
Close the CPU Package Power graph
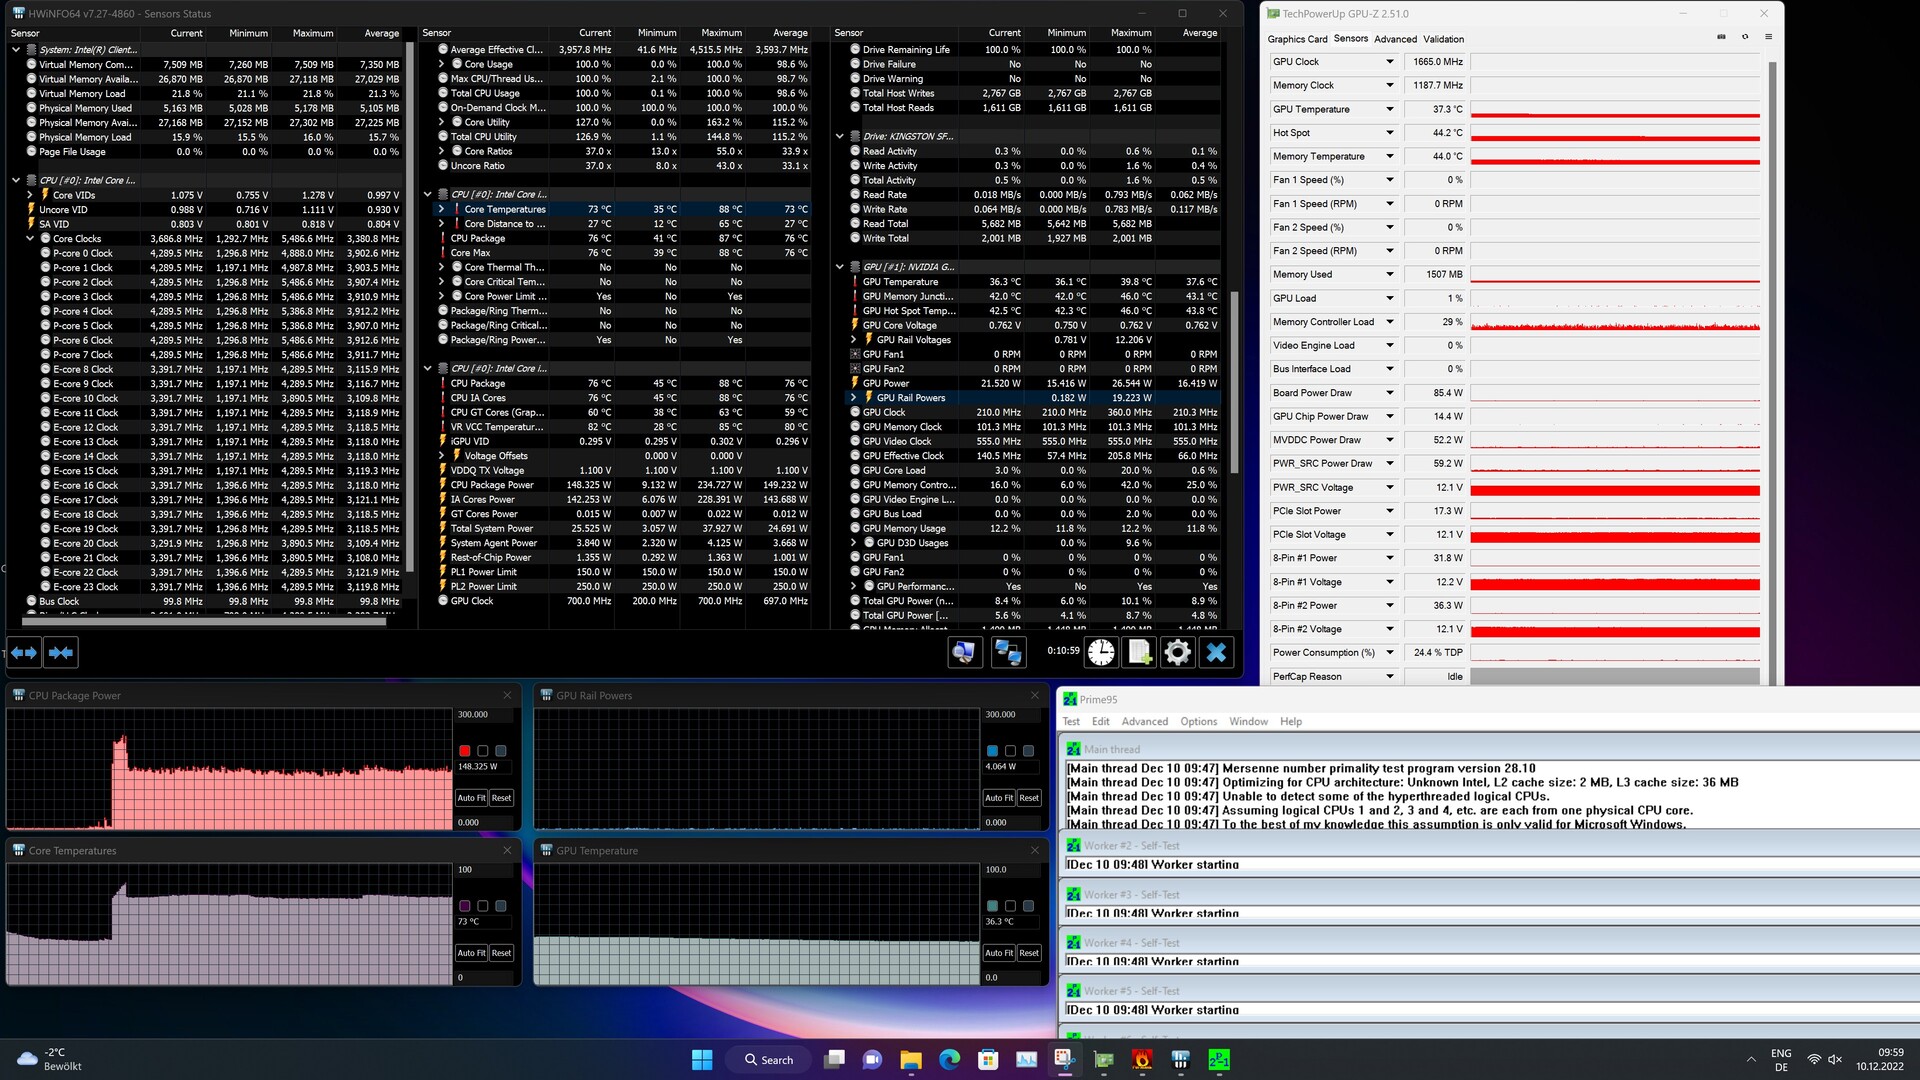point(507,695)
